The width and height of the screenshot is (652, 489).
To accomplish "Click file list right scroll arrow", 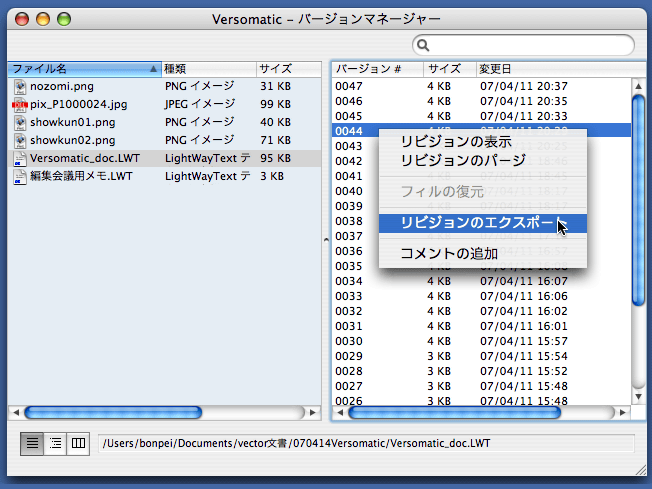I will [x=313, y=412].
